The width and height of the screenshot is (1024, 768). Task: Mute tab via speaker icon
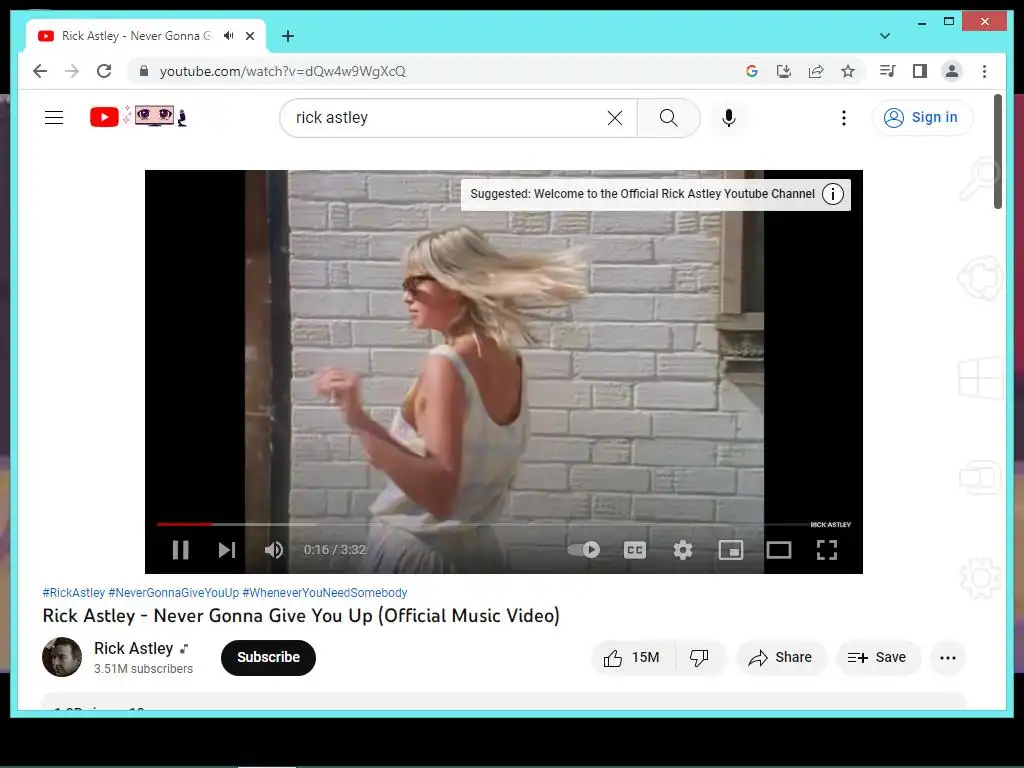[229, 36]
